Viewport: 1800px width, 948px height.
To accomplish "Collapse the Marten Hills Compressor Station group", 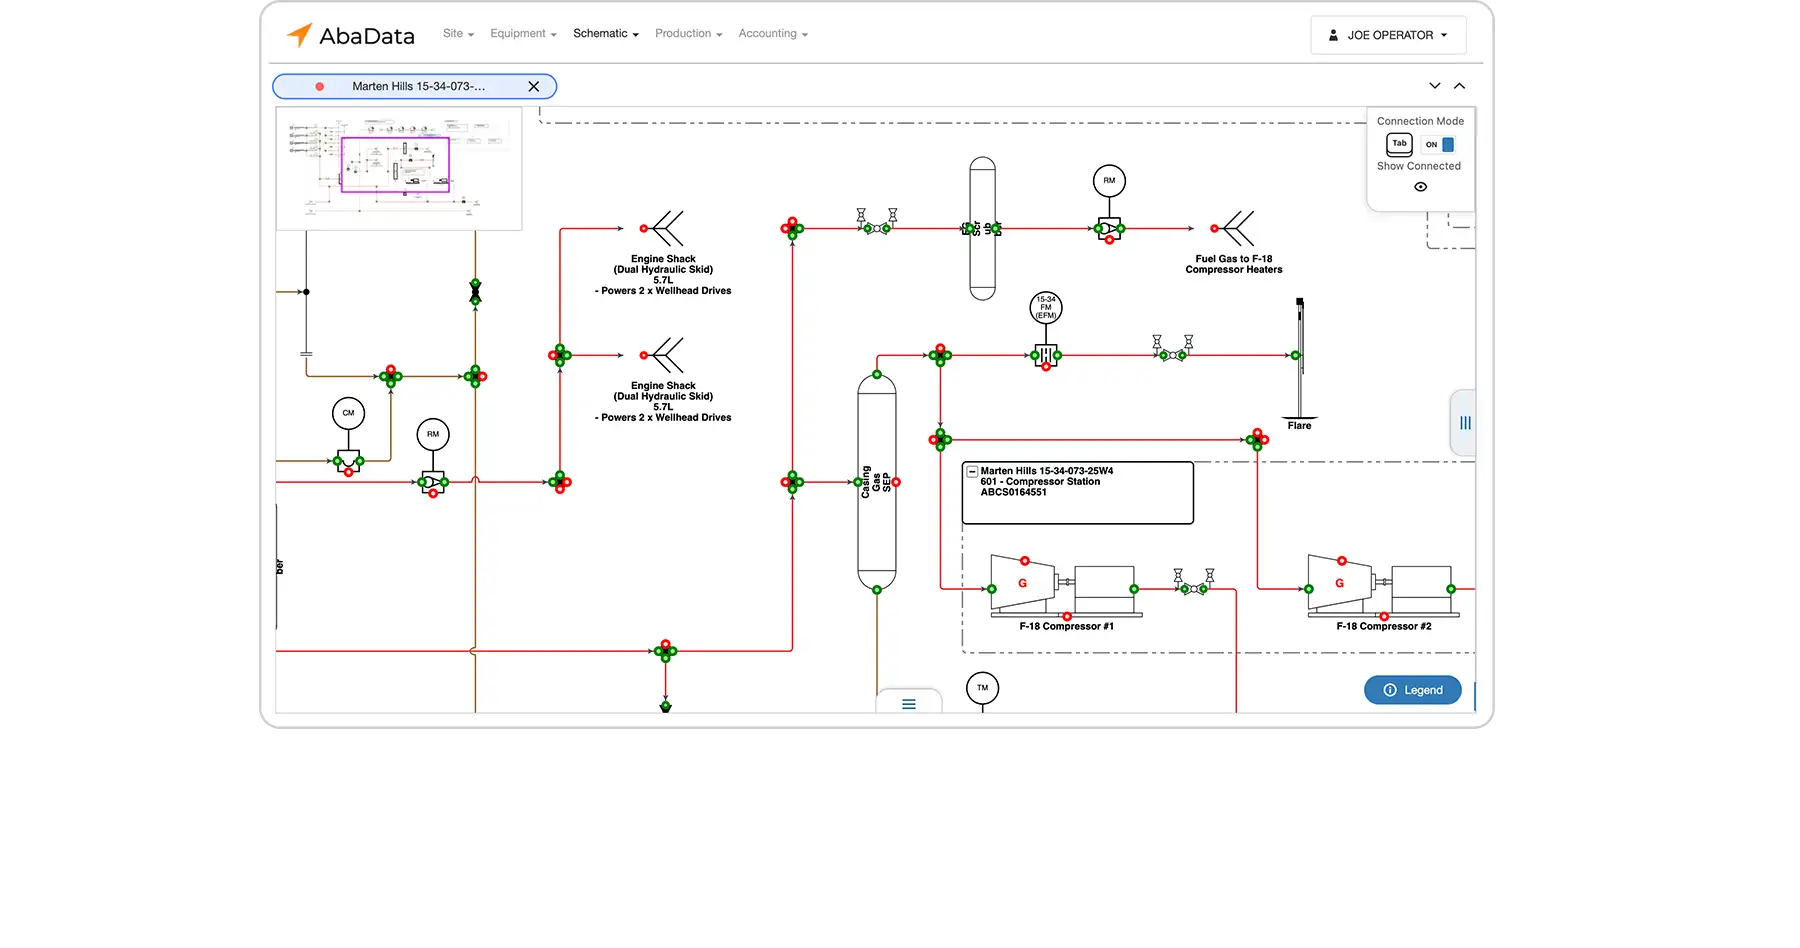I will click(972, 471).
